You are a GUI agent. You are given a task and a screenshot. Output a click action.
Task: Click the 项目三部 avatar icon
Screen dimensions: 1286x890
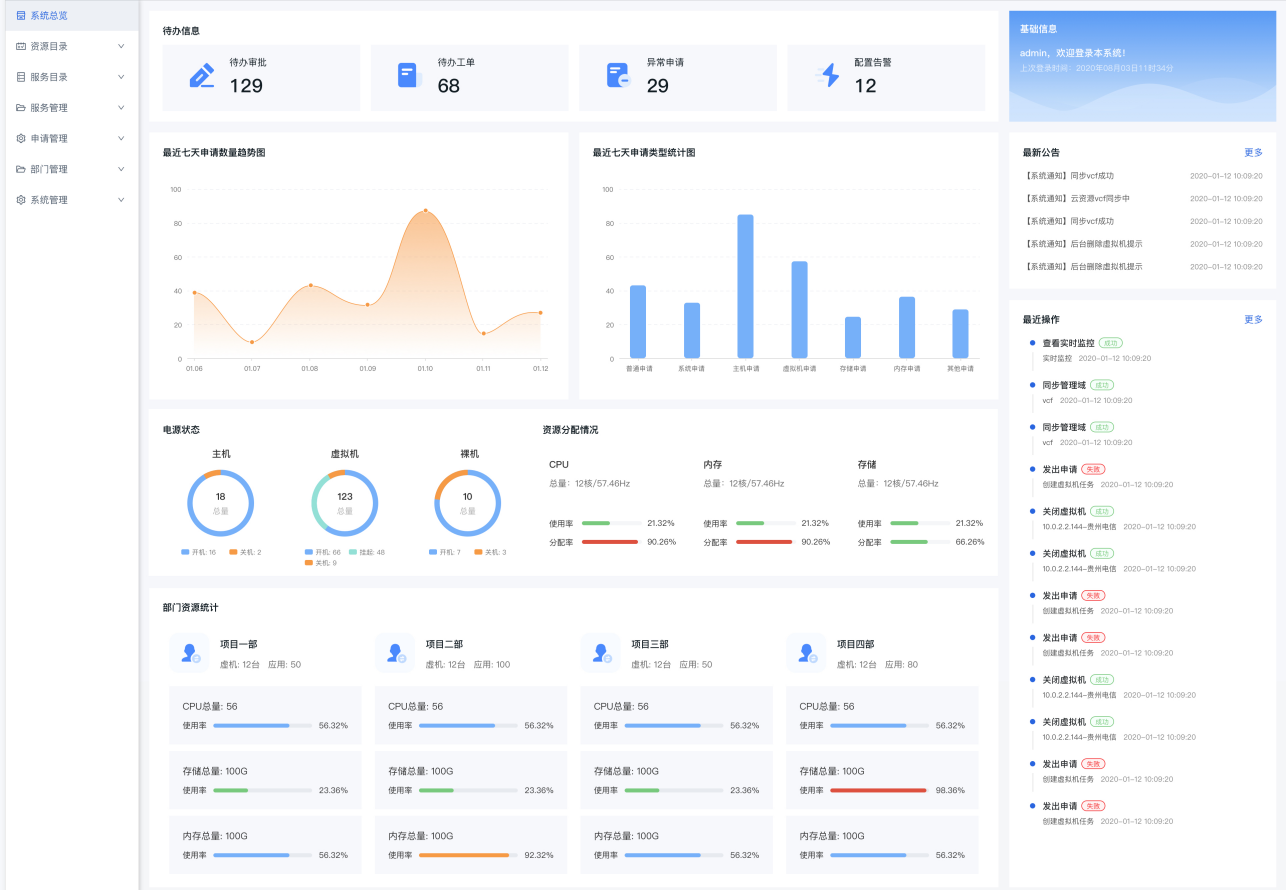point(601,653)
